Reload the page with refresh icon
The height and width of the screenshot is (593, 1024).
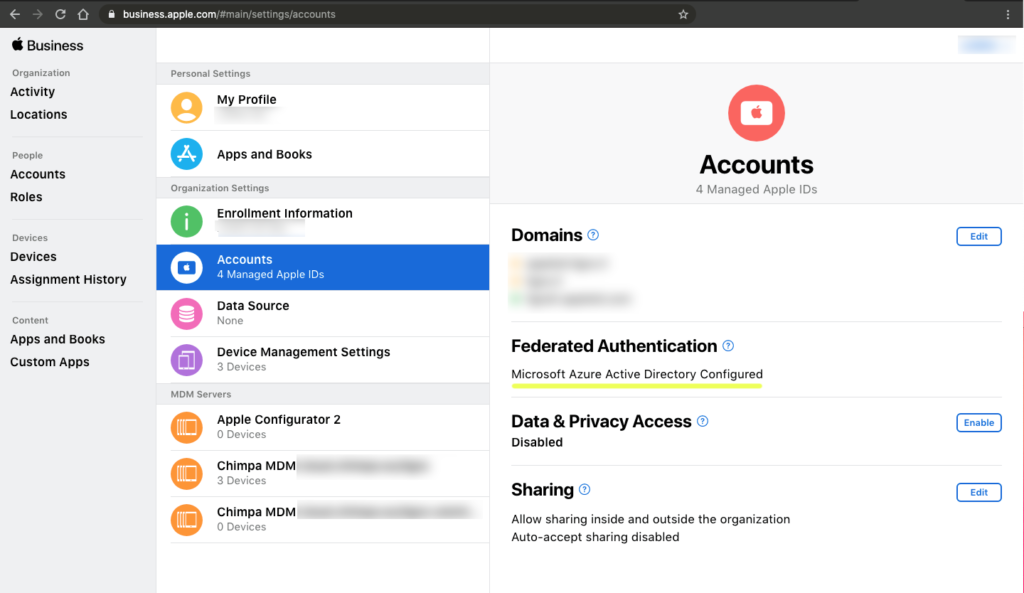pyautogui.click(x=60, y=14)
